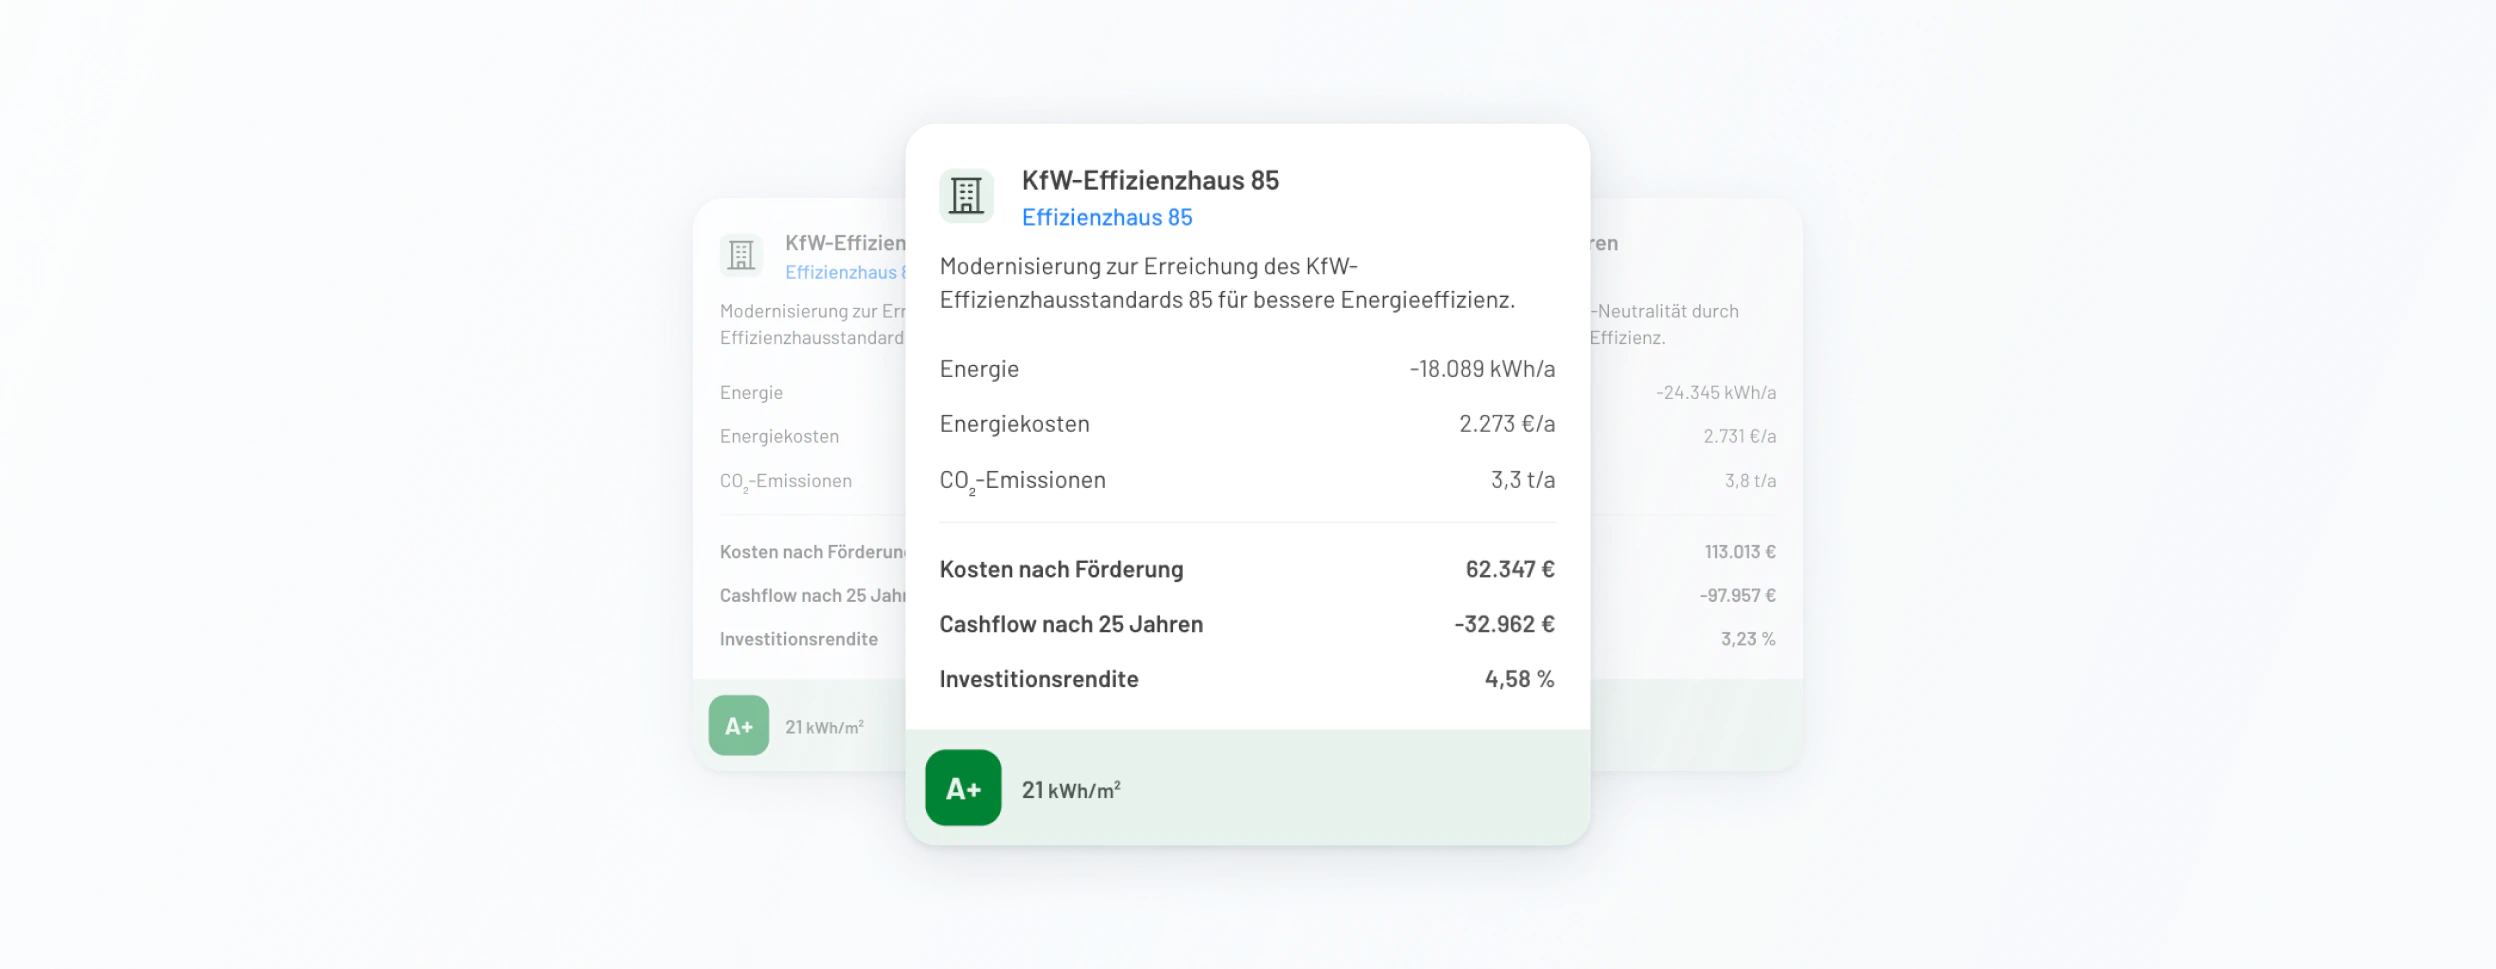Click the 3,23 % value on the right card

click(1748, 639)
